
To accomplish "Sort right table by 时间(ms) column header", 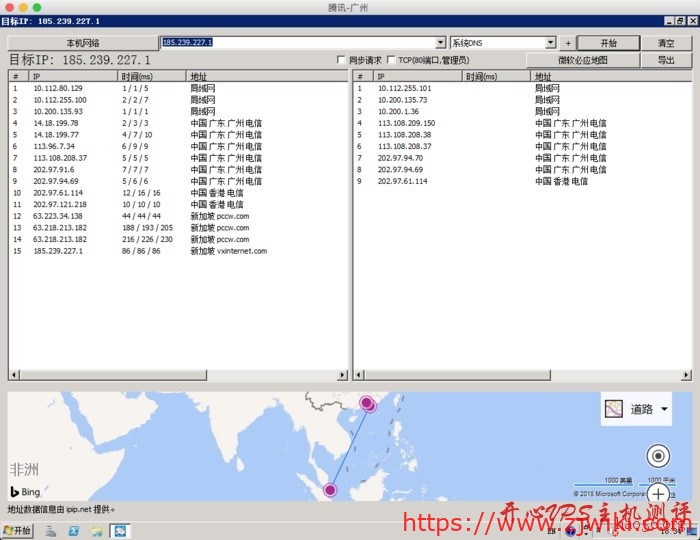I will 496,76.
